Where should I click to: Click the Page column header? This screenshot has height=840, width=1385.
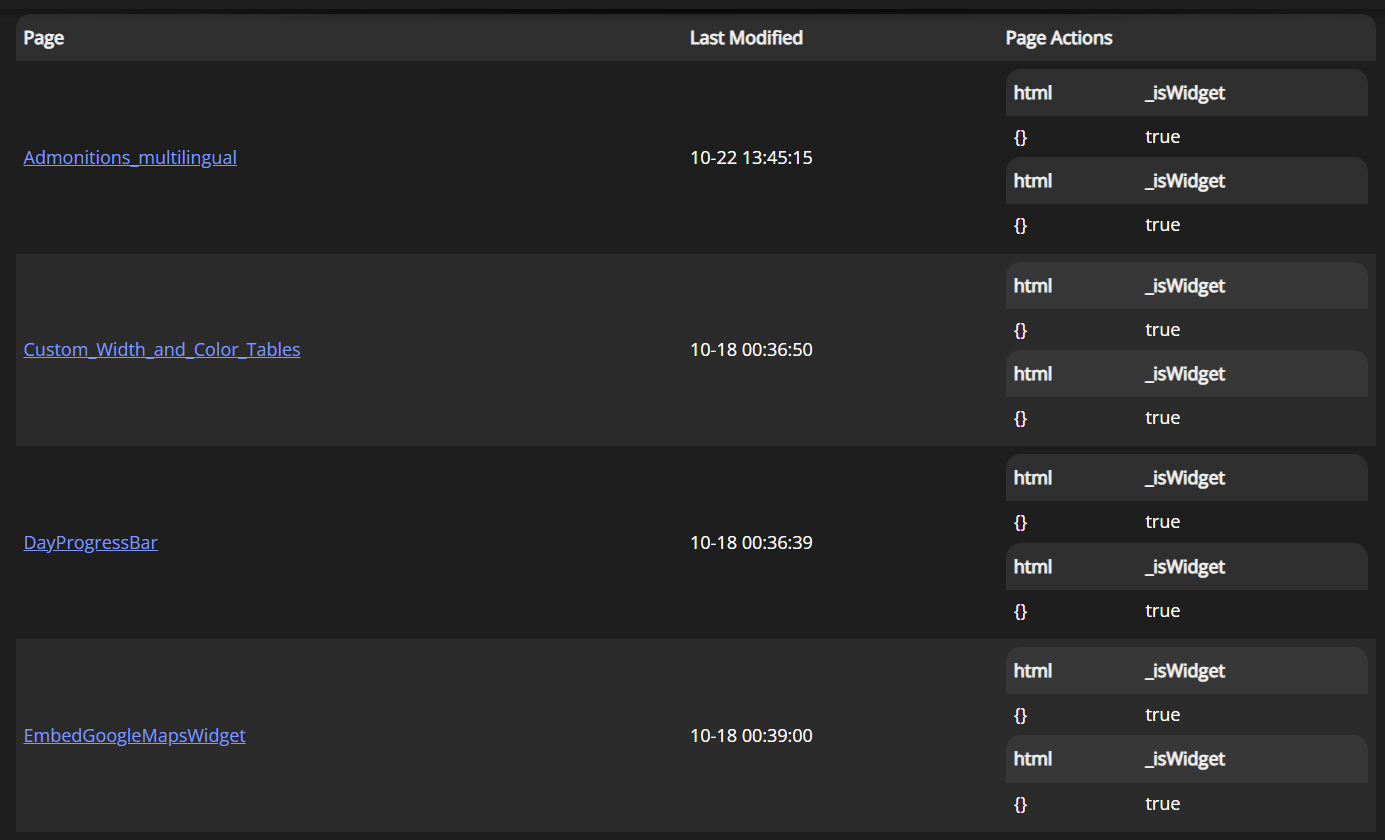point(44,38)
